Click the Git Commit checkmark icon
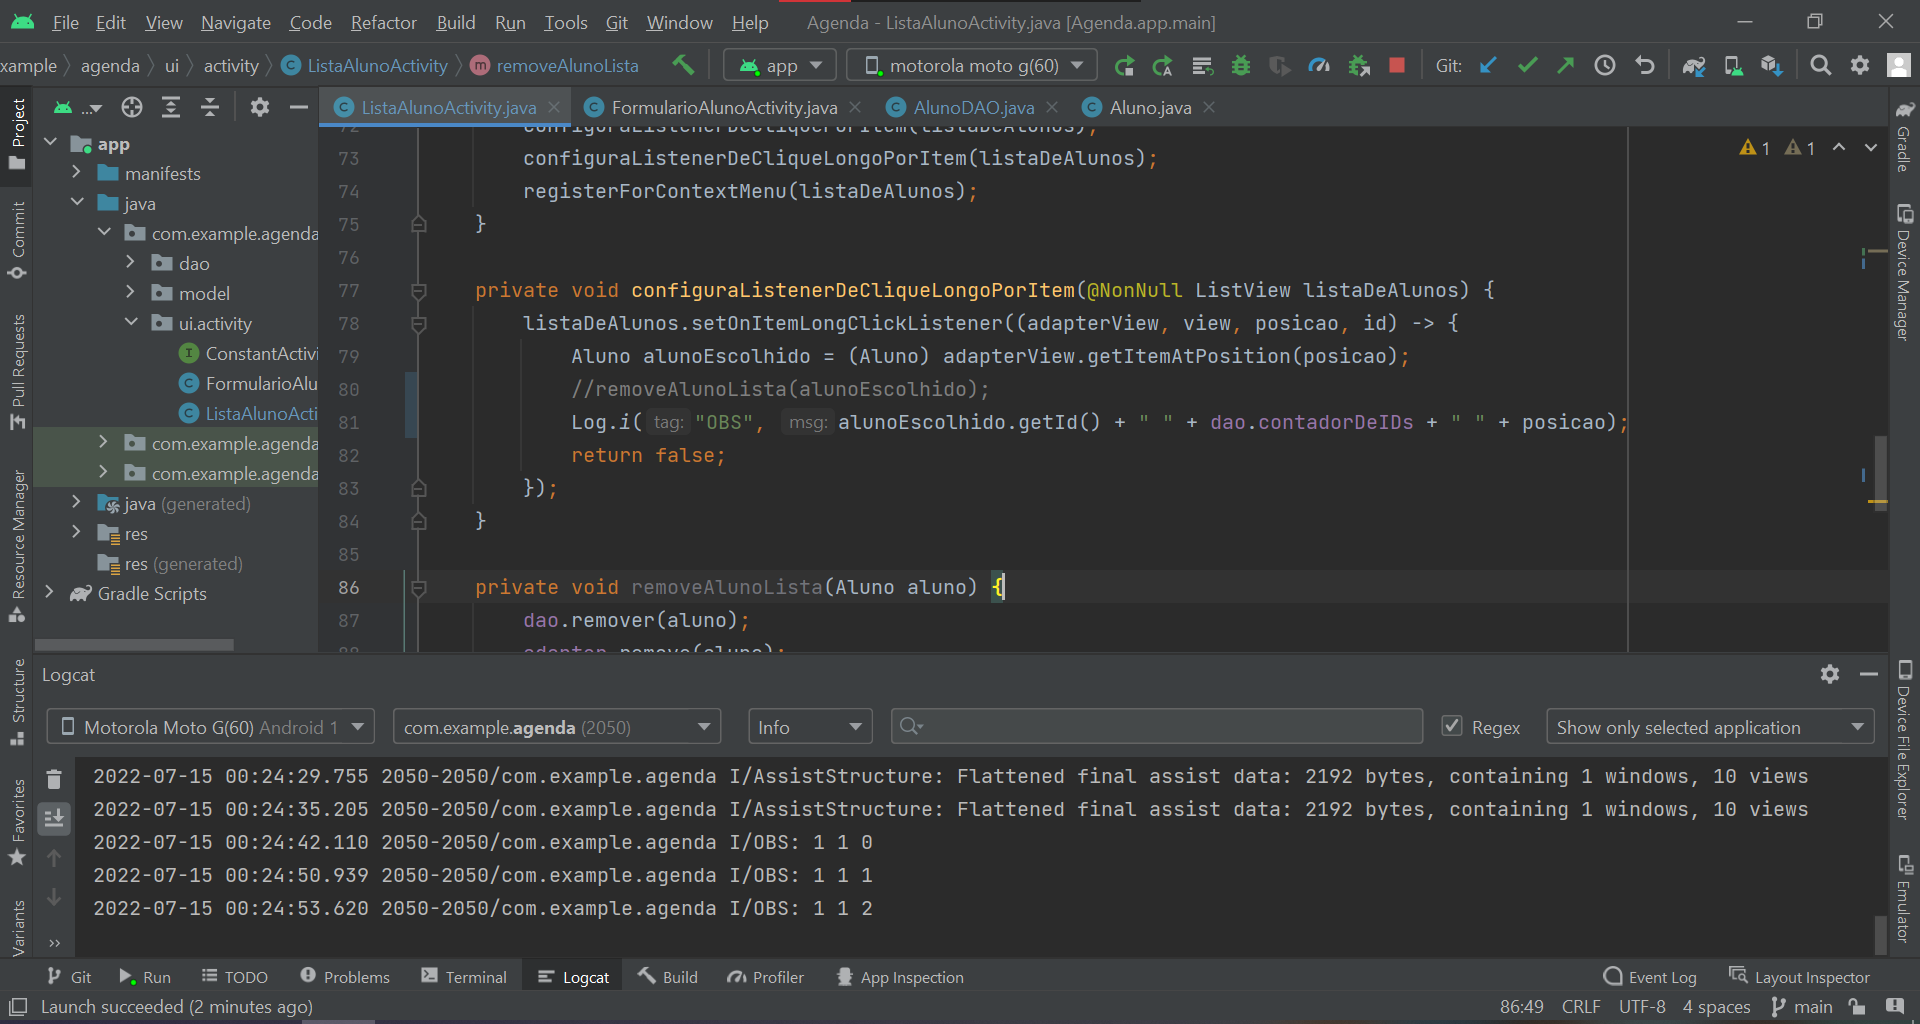Screen dimensions: 1920x1024 1527,65
